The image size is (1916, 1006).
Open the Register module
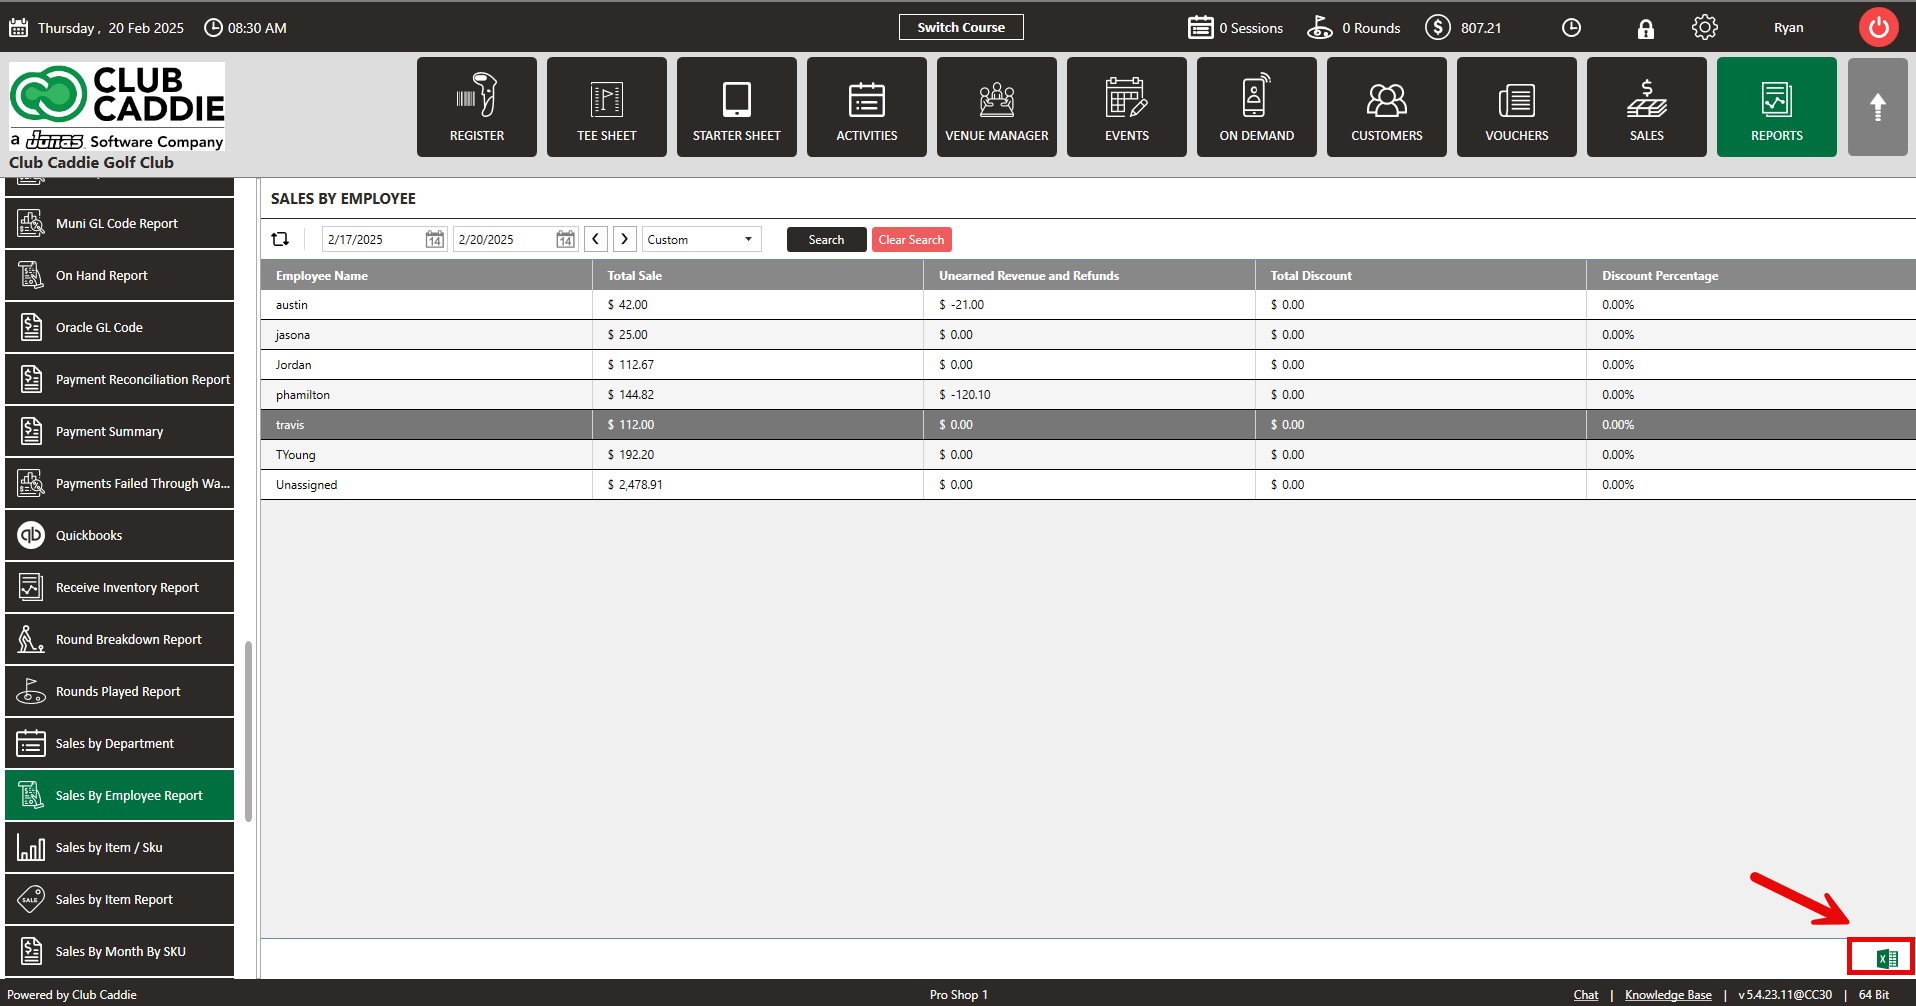click(x=477, y=107)
